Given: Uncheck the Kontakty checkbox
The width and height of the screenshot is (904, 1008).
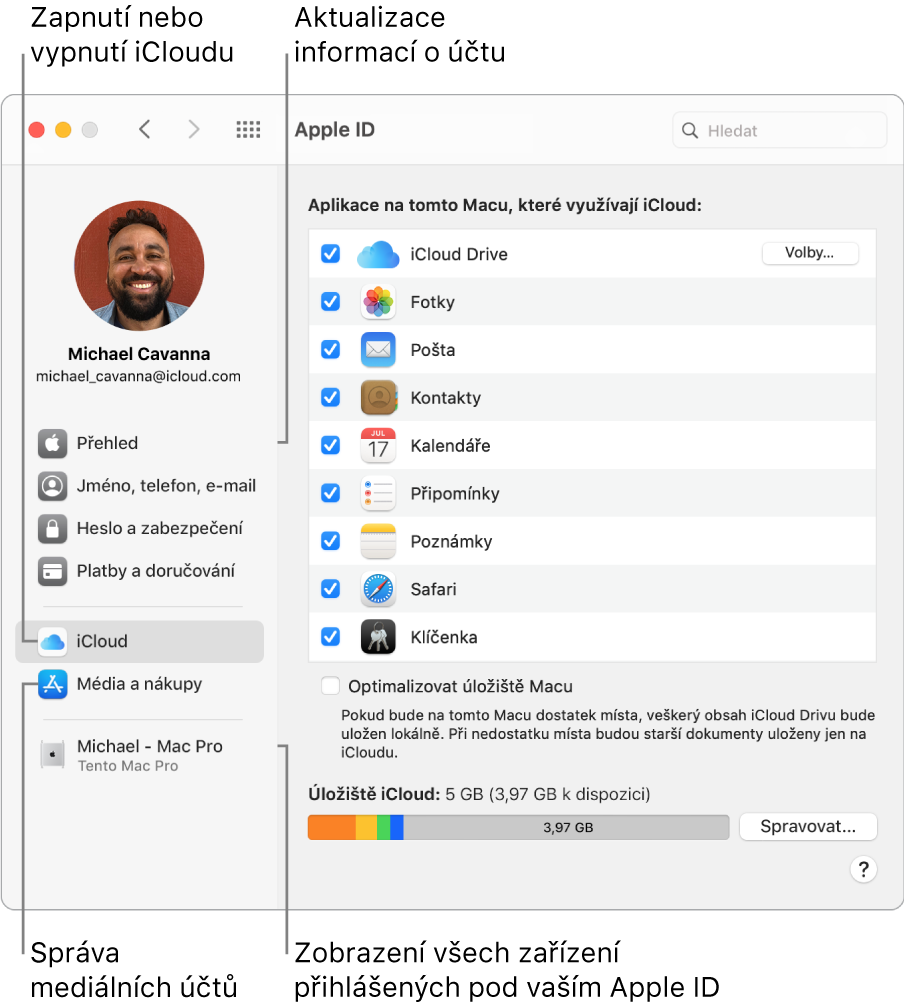Looking at the screenshot, I should pyautogui.click(x=330, y=397).
